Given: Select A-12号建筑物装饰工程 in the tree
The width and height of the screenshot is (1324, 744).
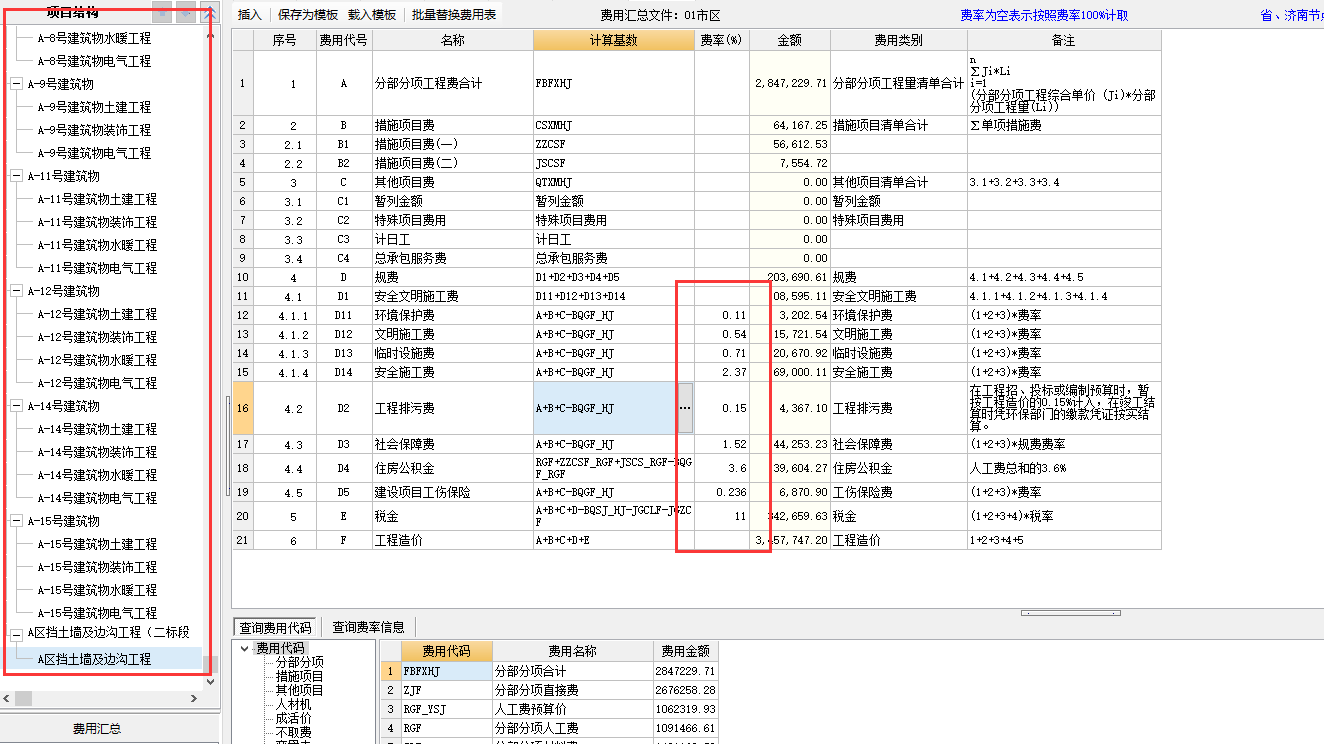Looking at the screenshot, I should [97, 337].
